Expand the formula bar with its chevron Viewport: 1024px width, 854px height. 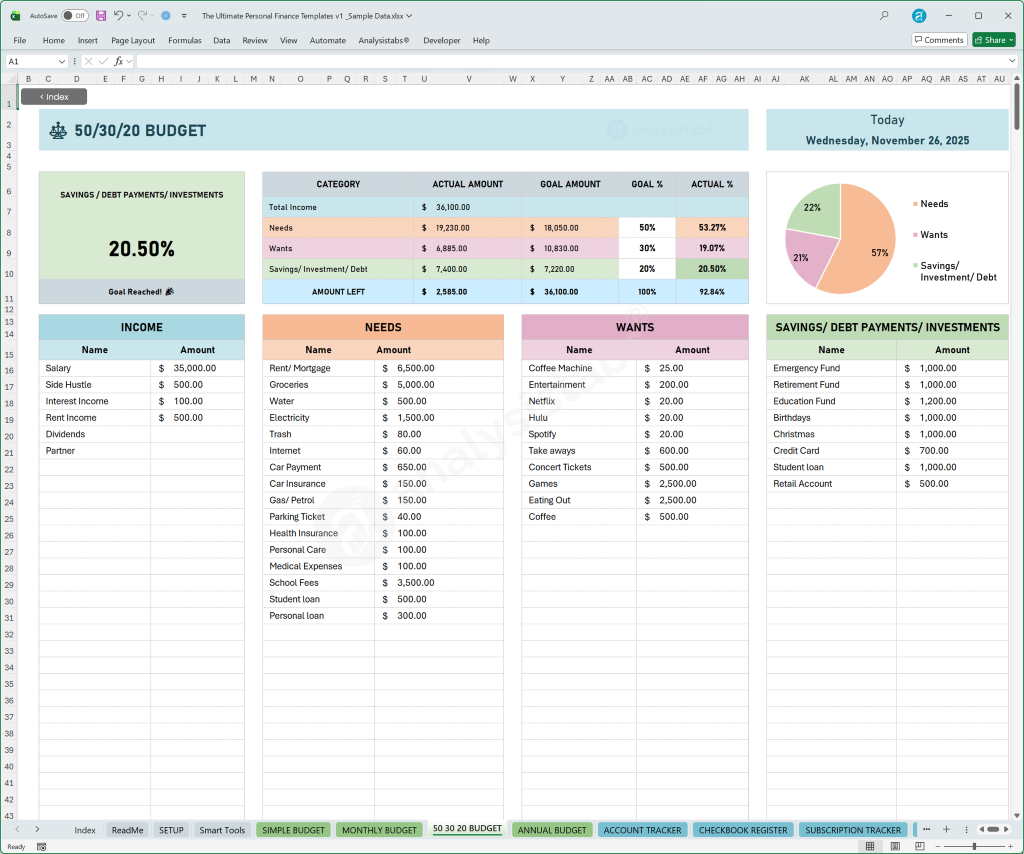pyautogui.click(x=1013, y=60)
